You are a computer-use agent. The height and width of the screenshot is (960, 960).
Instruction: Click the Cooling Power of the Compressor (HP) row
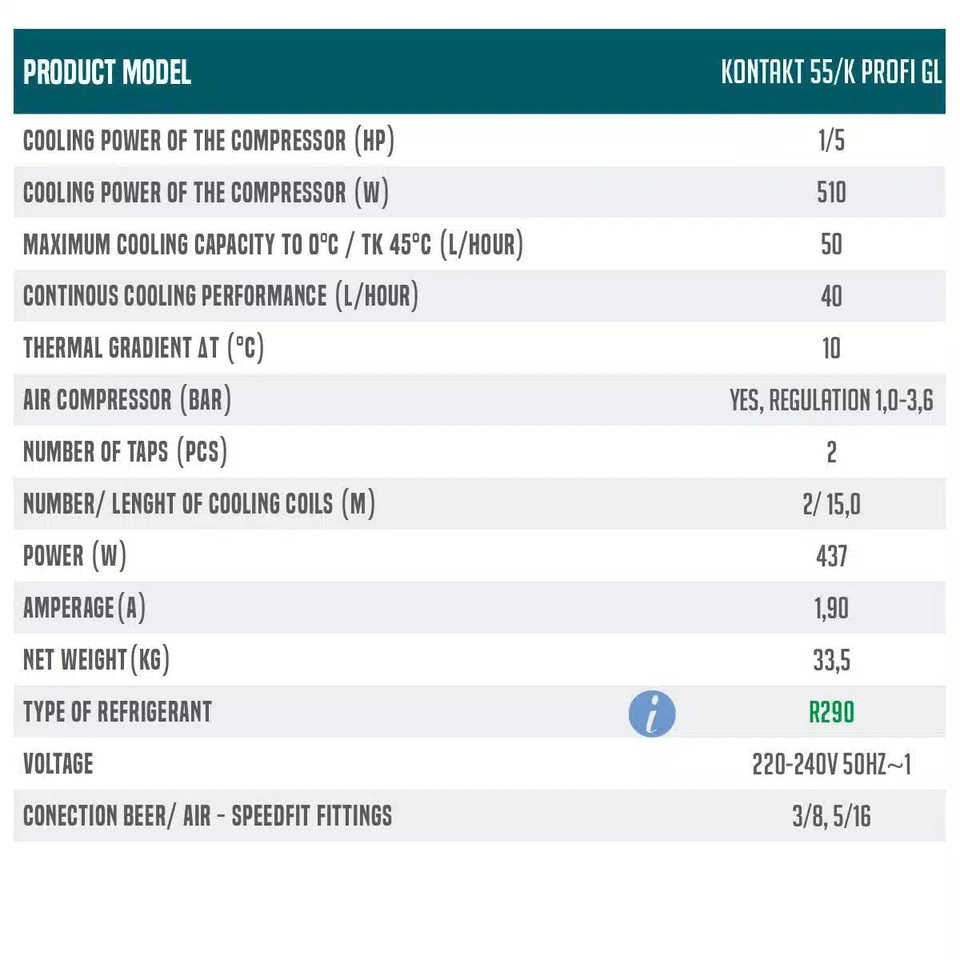pyautogui.click(x=479, y=140)
